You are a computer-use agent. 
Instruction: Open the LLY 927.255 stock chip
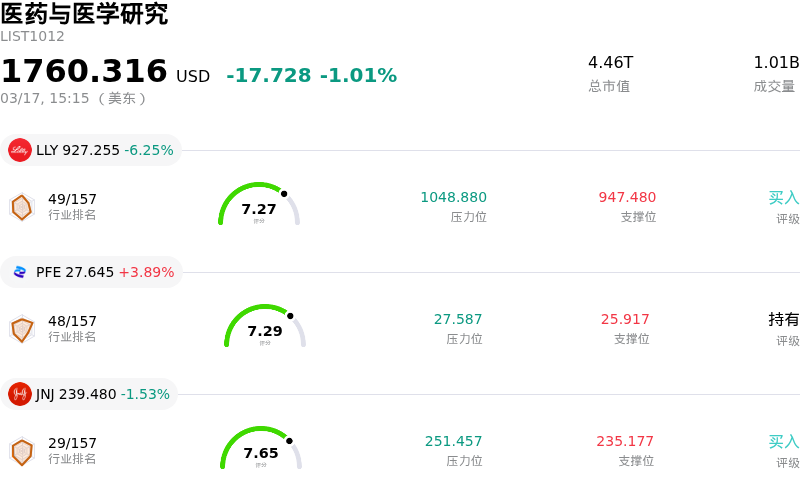coord(92,150)
